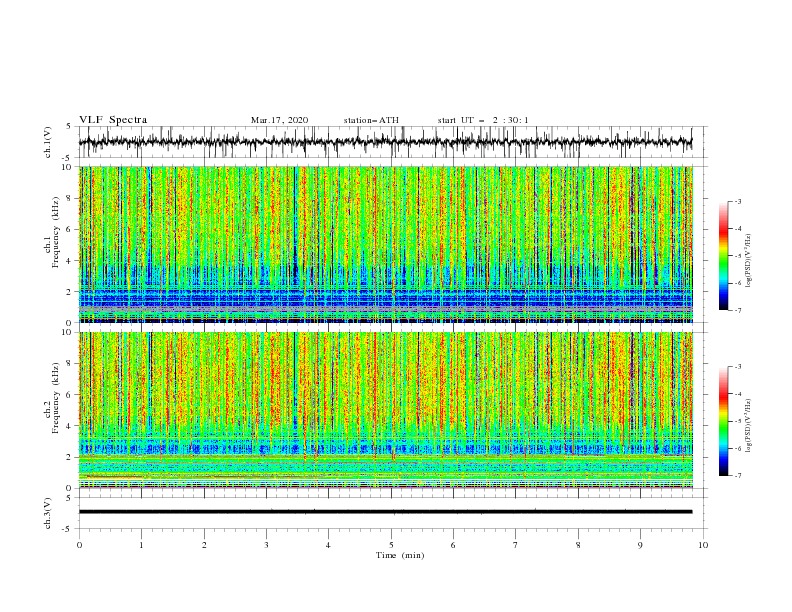The height and width of the screenshot is (612, 792).
Task: Click the "-5" label on ch.2 colorbar
Action: point(738,421)
